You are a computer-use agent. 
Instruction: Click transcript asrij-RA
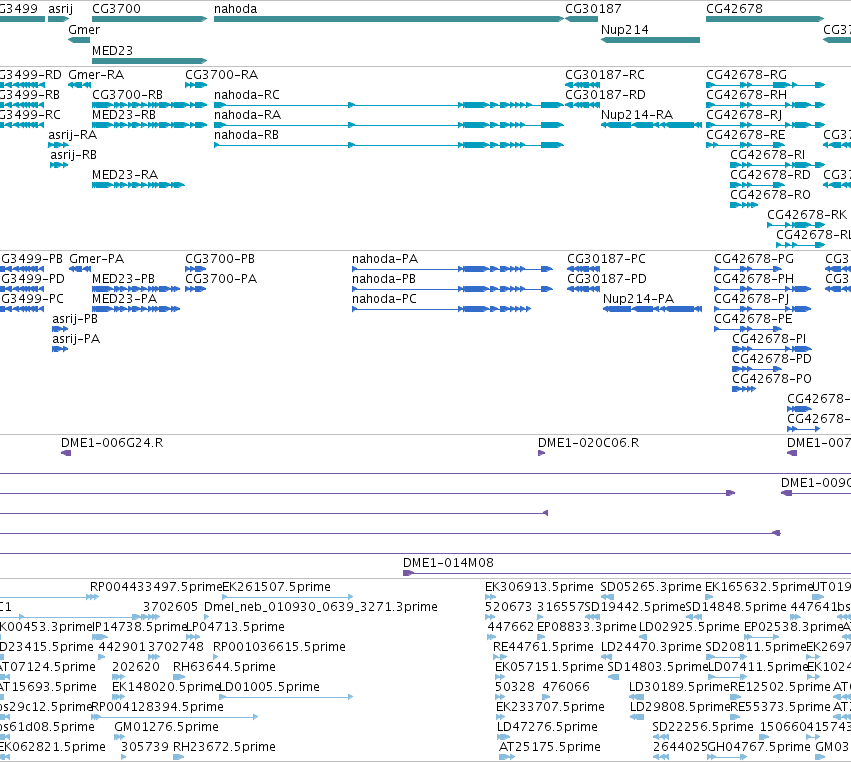[59, 145]
